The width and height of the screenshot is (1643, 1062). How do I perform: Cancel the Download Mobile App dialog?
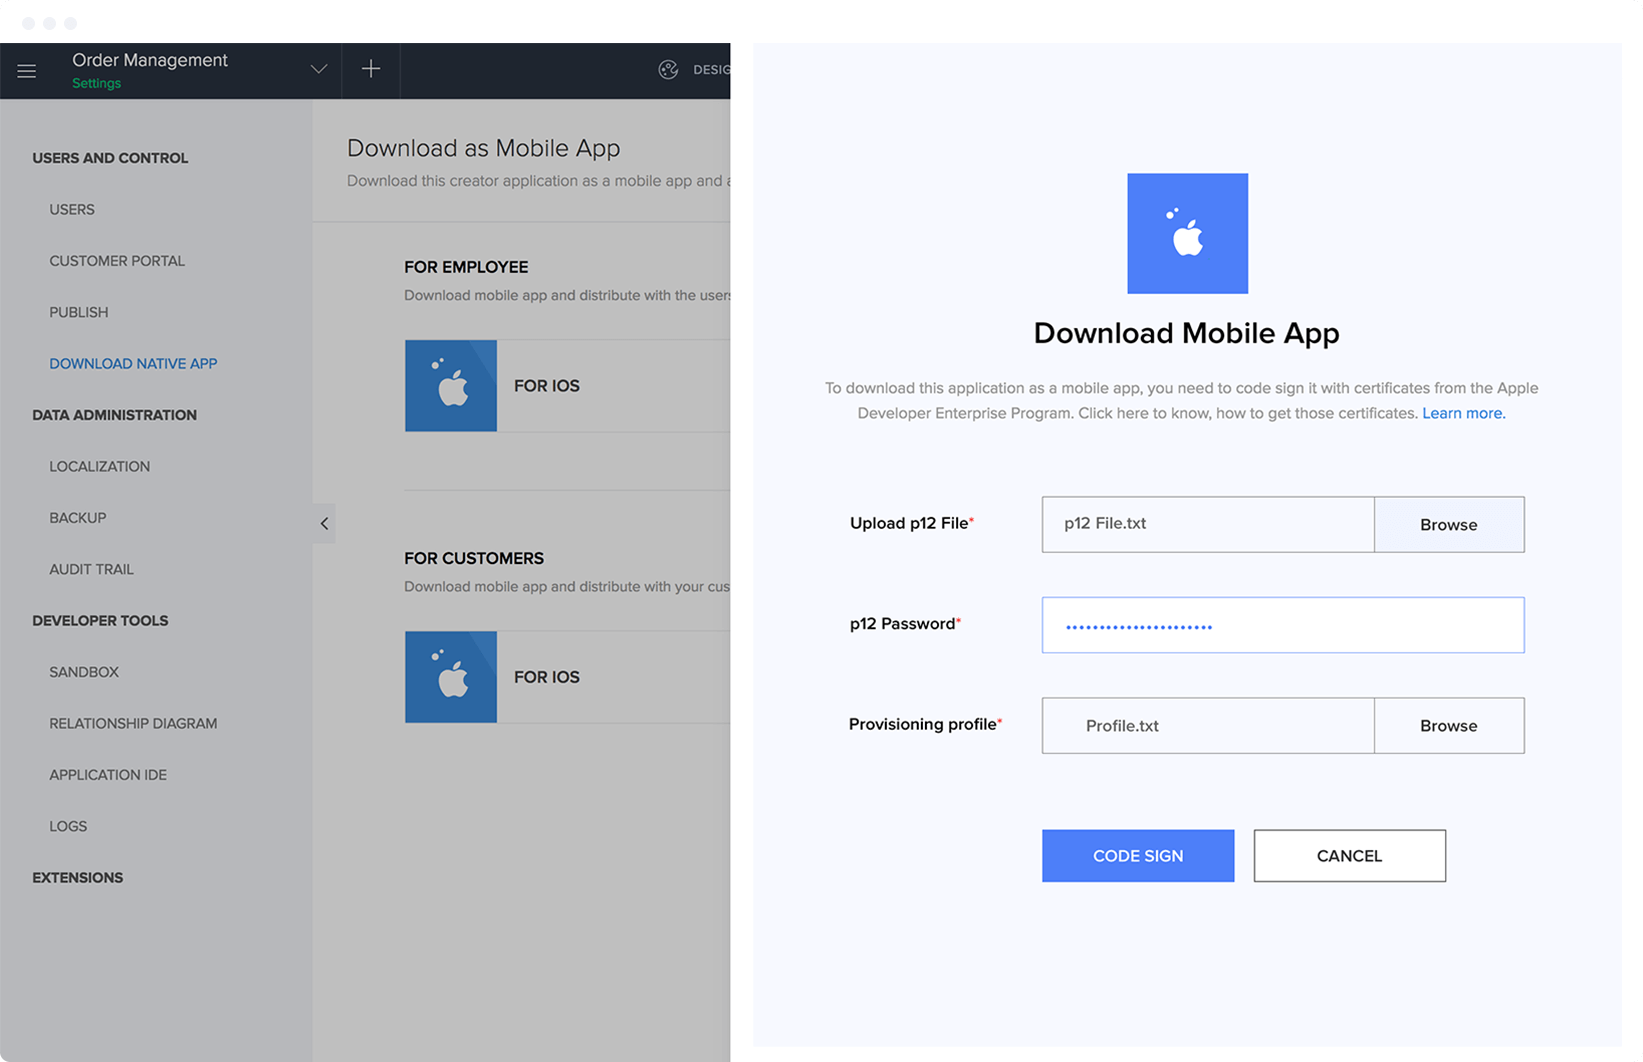pos(1349,856)
